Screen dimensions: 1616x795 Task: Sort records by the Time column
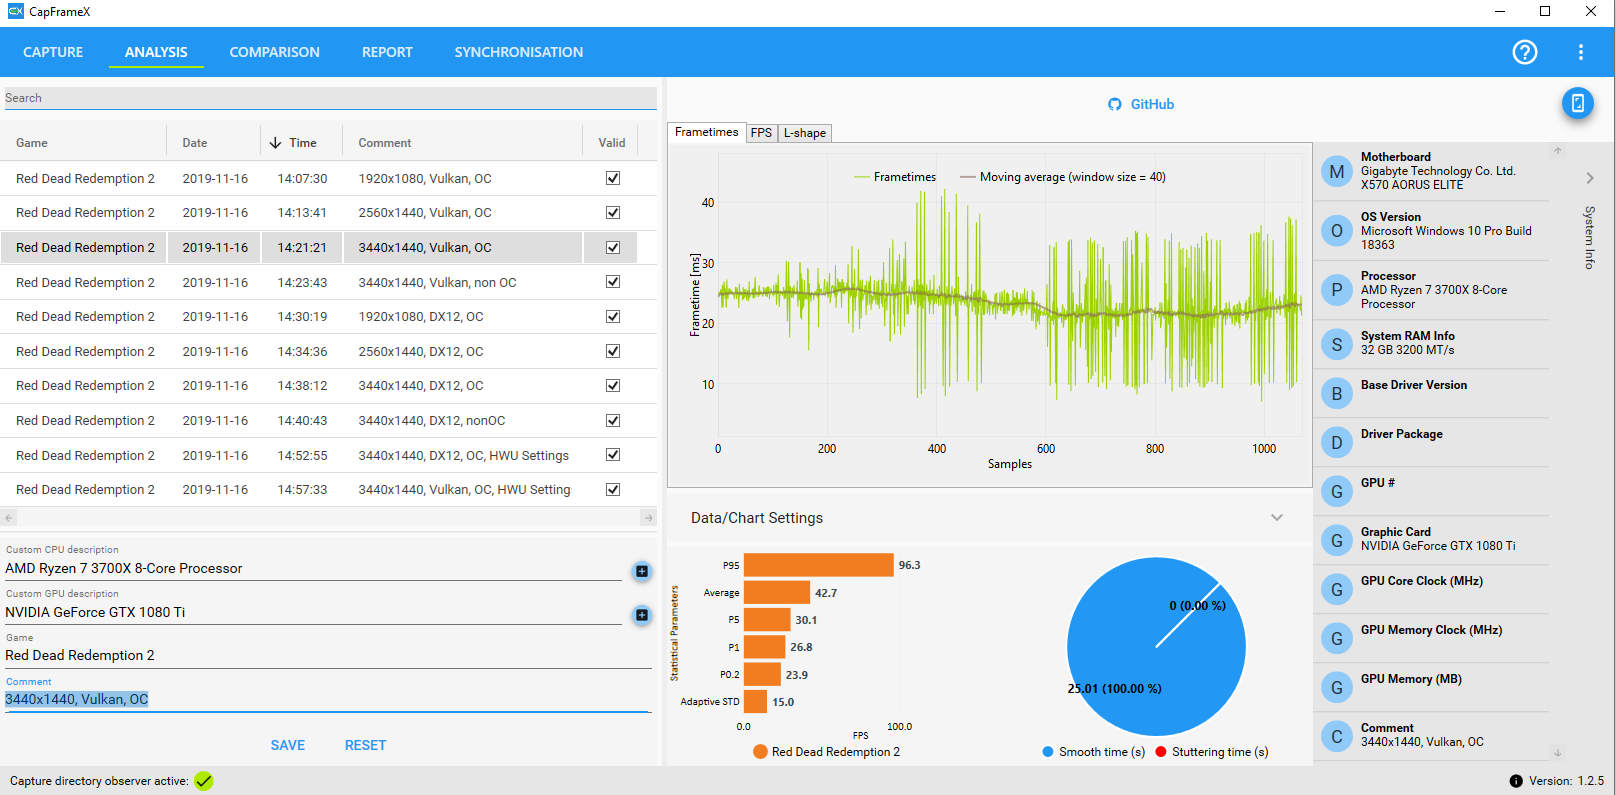click(302, 143)
